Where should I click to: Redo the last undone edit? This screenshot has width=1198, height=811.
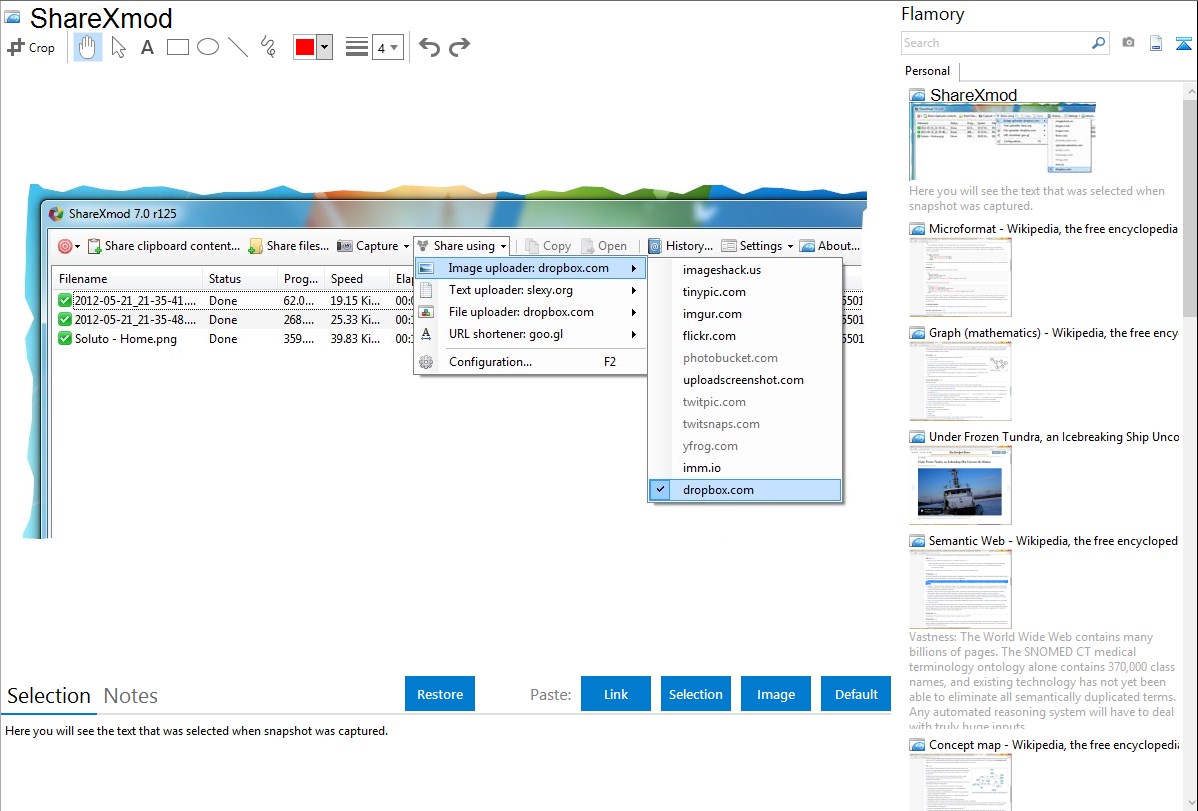pyautogui.click(x=459, y=47)
